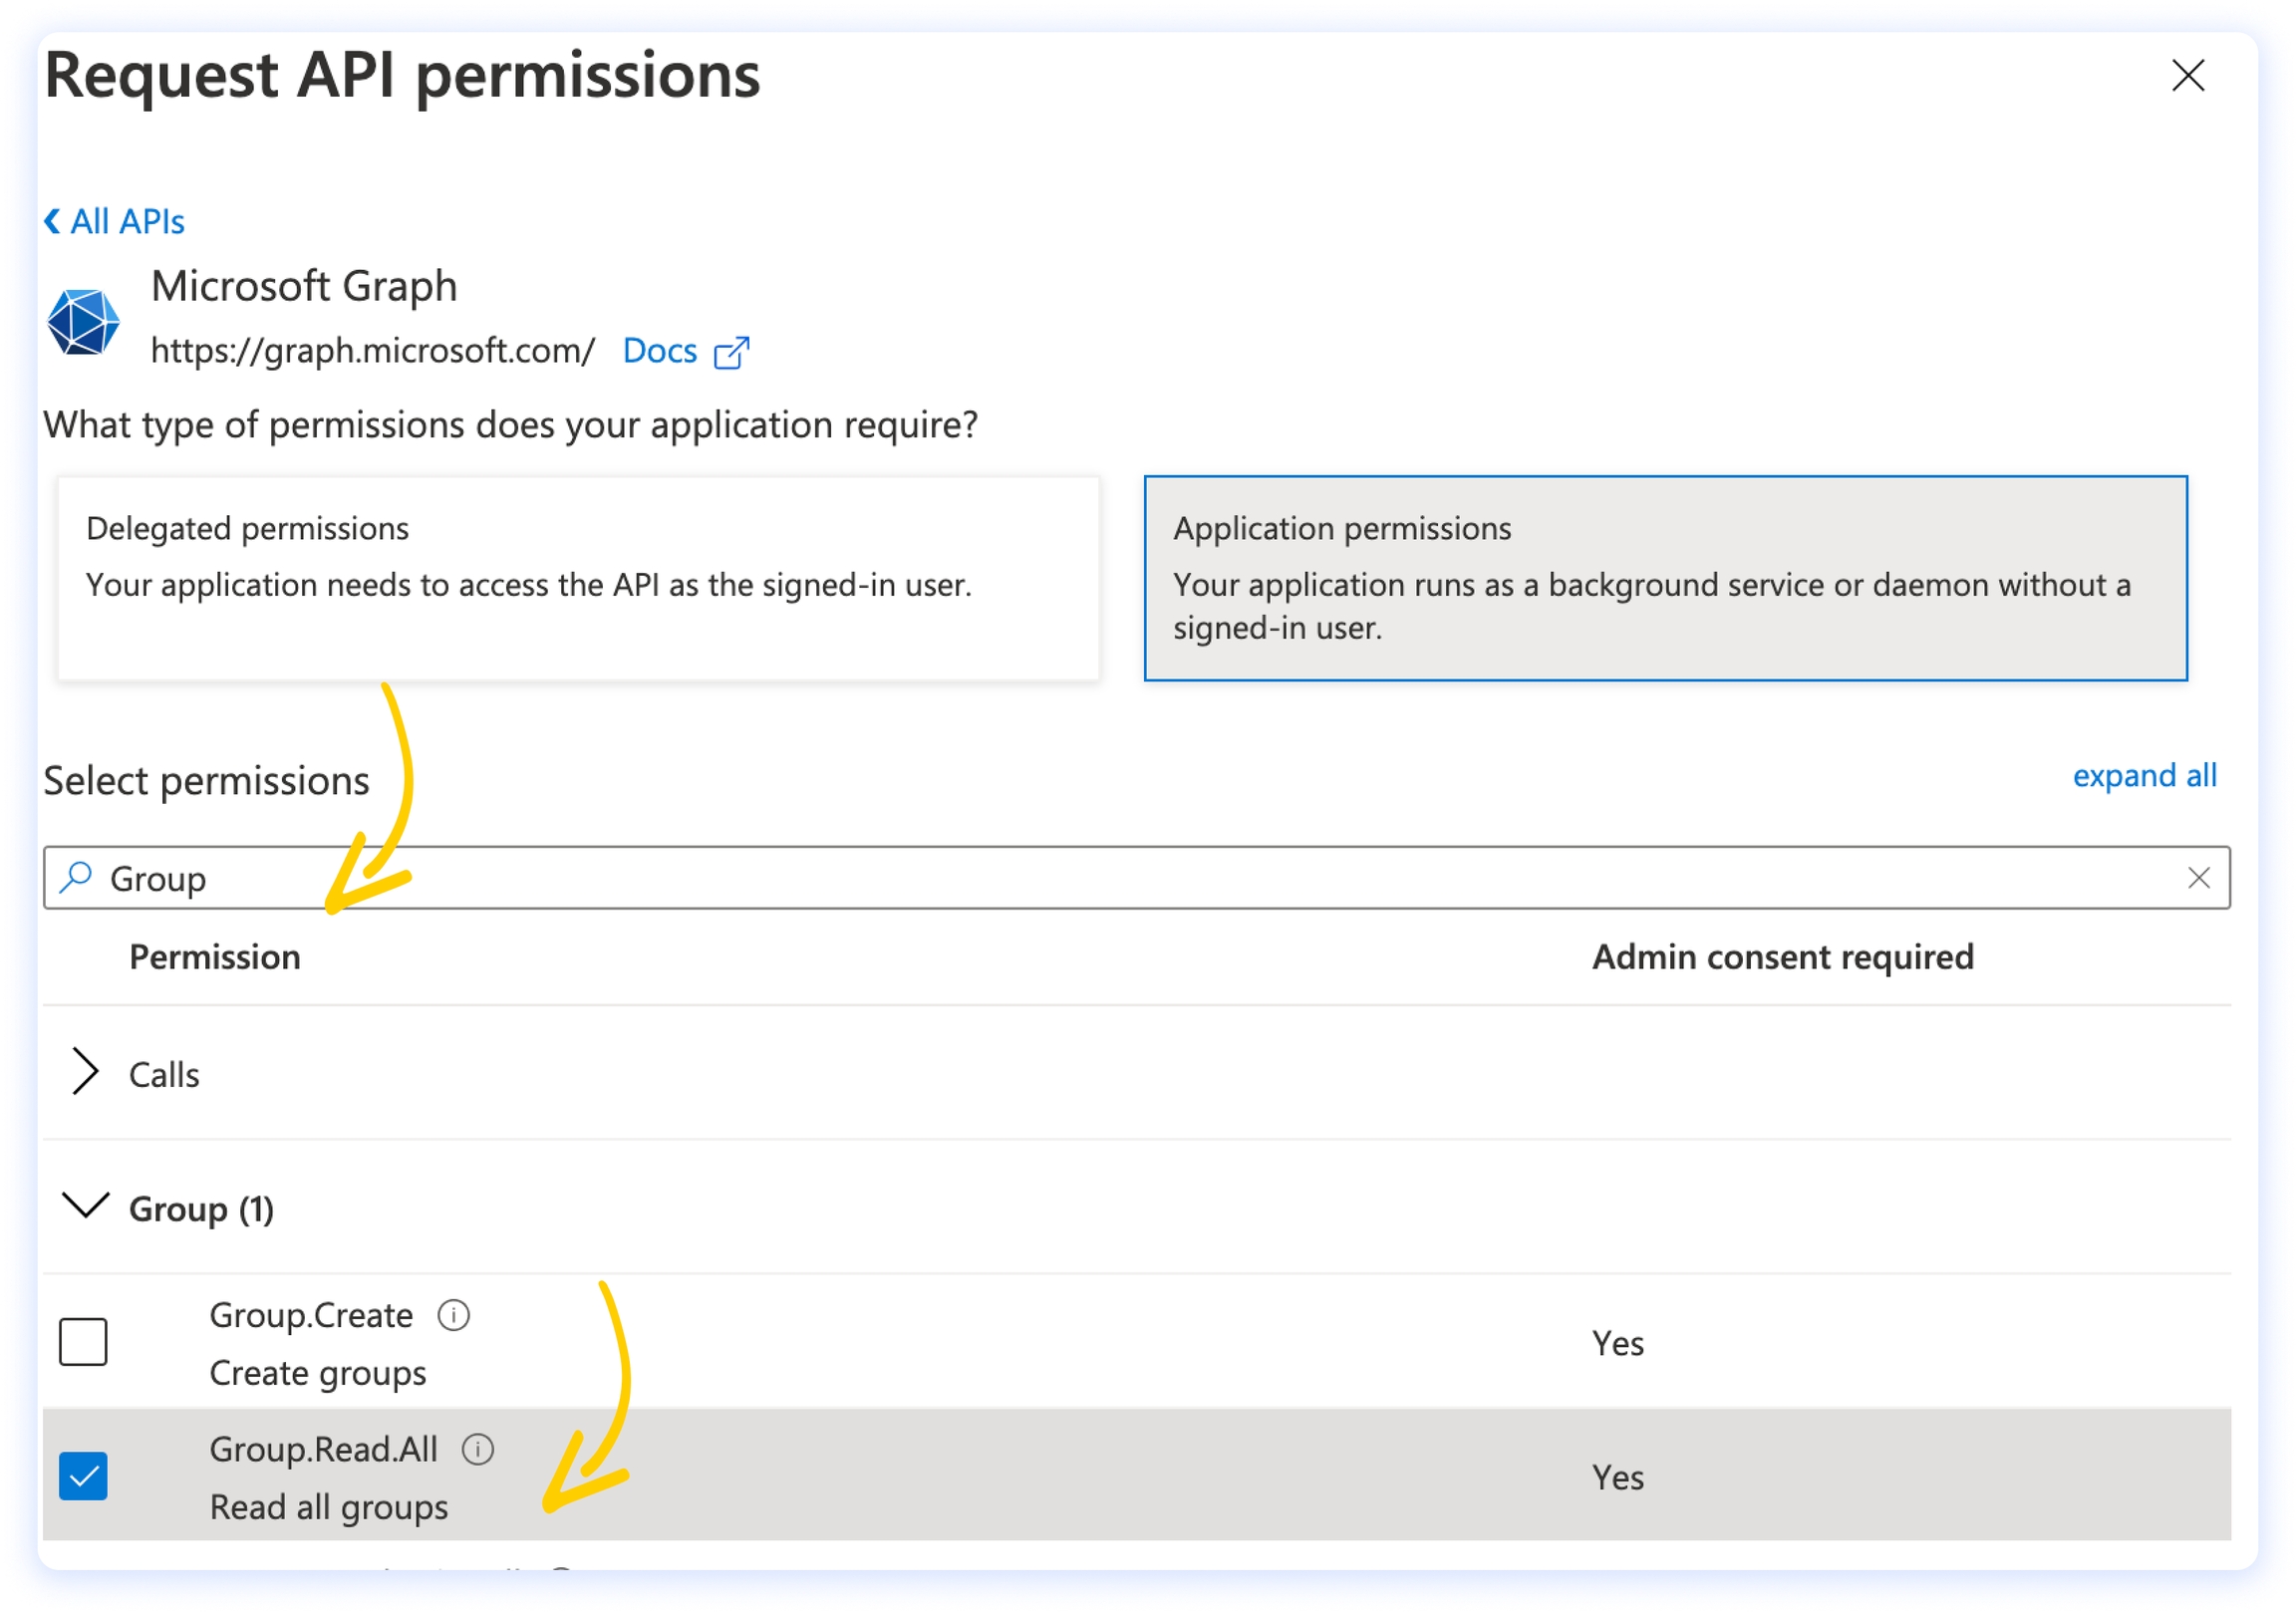Select Application permissions option
Image resolution: width=2296 pixels, height=1613 pixels.
(x=1665, y=579)
